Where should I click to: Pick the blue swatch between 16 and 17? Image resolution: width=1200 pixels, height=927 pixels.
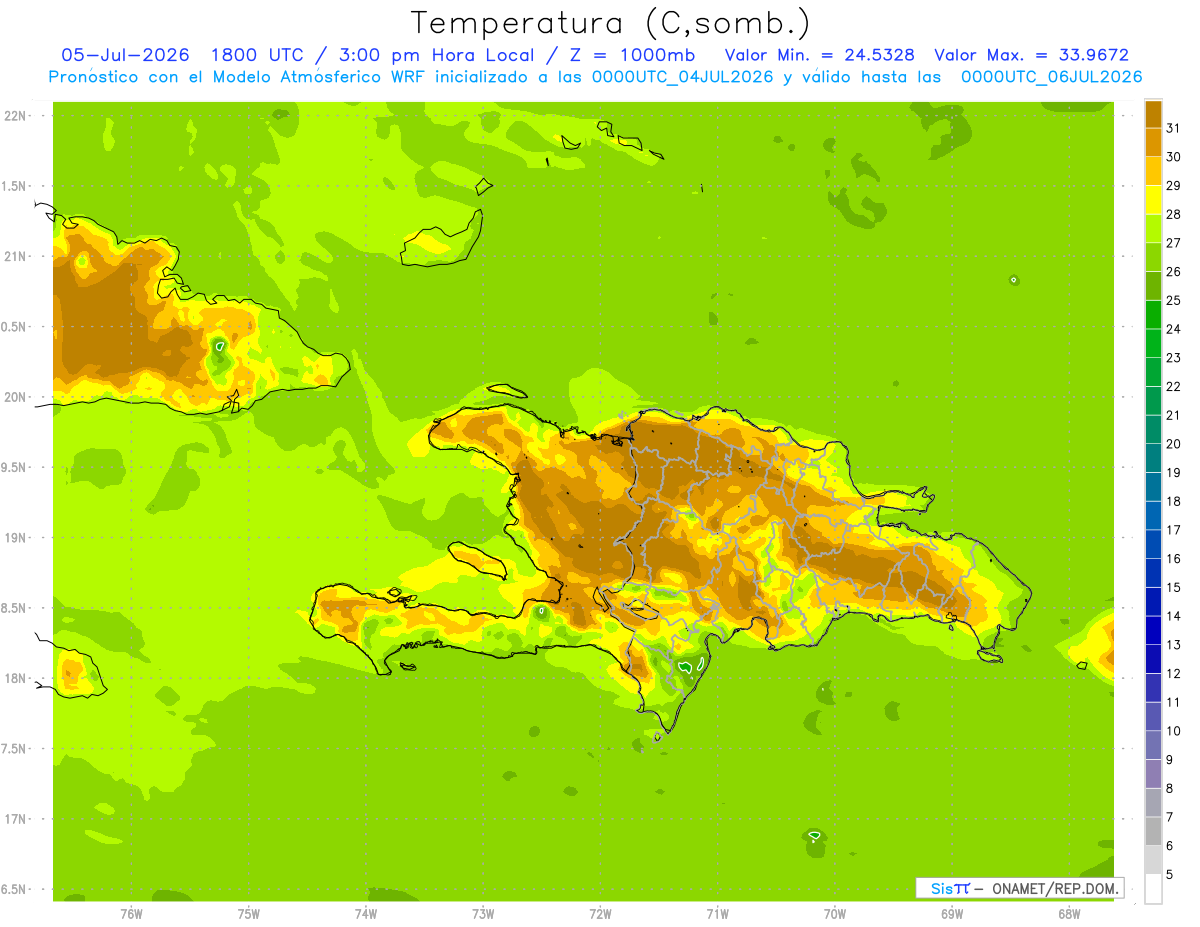[x=1153, y=545]
